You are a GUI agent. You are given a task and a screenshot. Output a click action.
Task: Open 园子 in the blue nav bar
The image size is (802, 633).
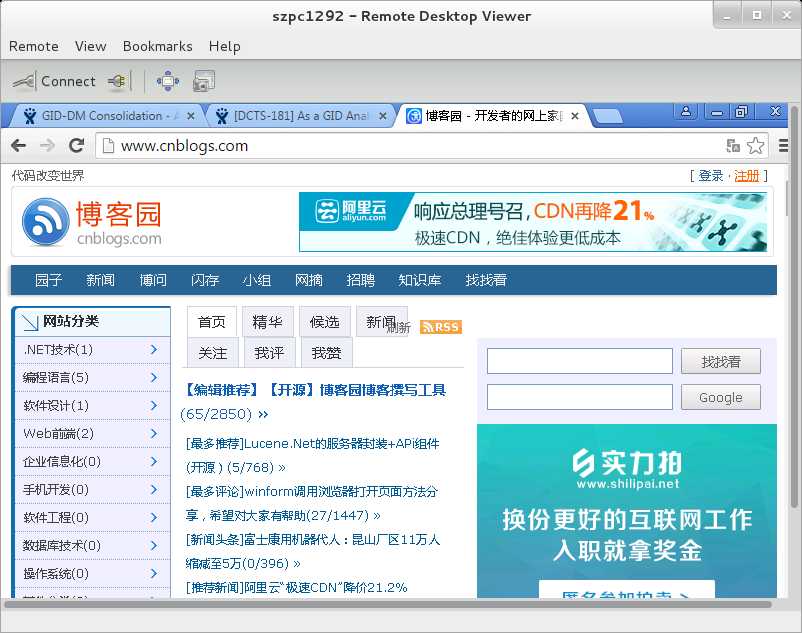(48, 280)
